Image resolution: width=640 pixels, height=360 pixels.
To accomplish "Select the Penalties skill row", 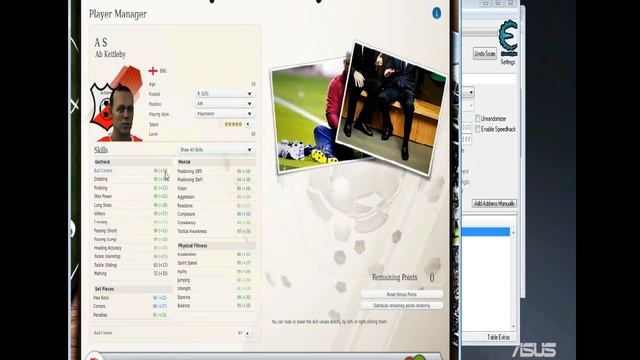I will point(131,315).
